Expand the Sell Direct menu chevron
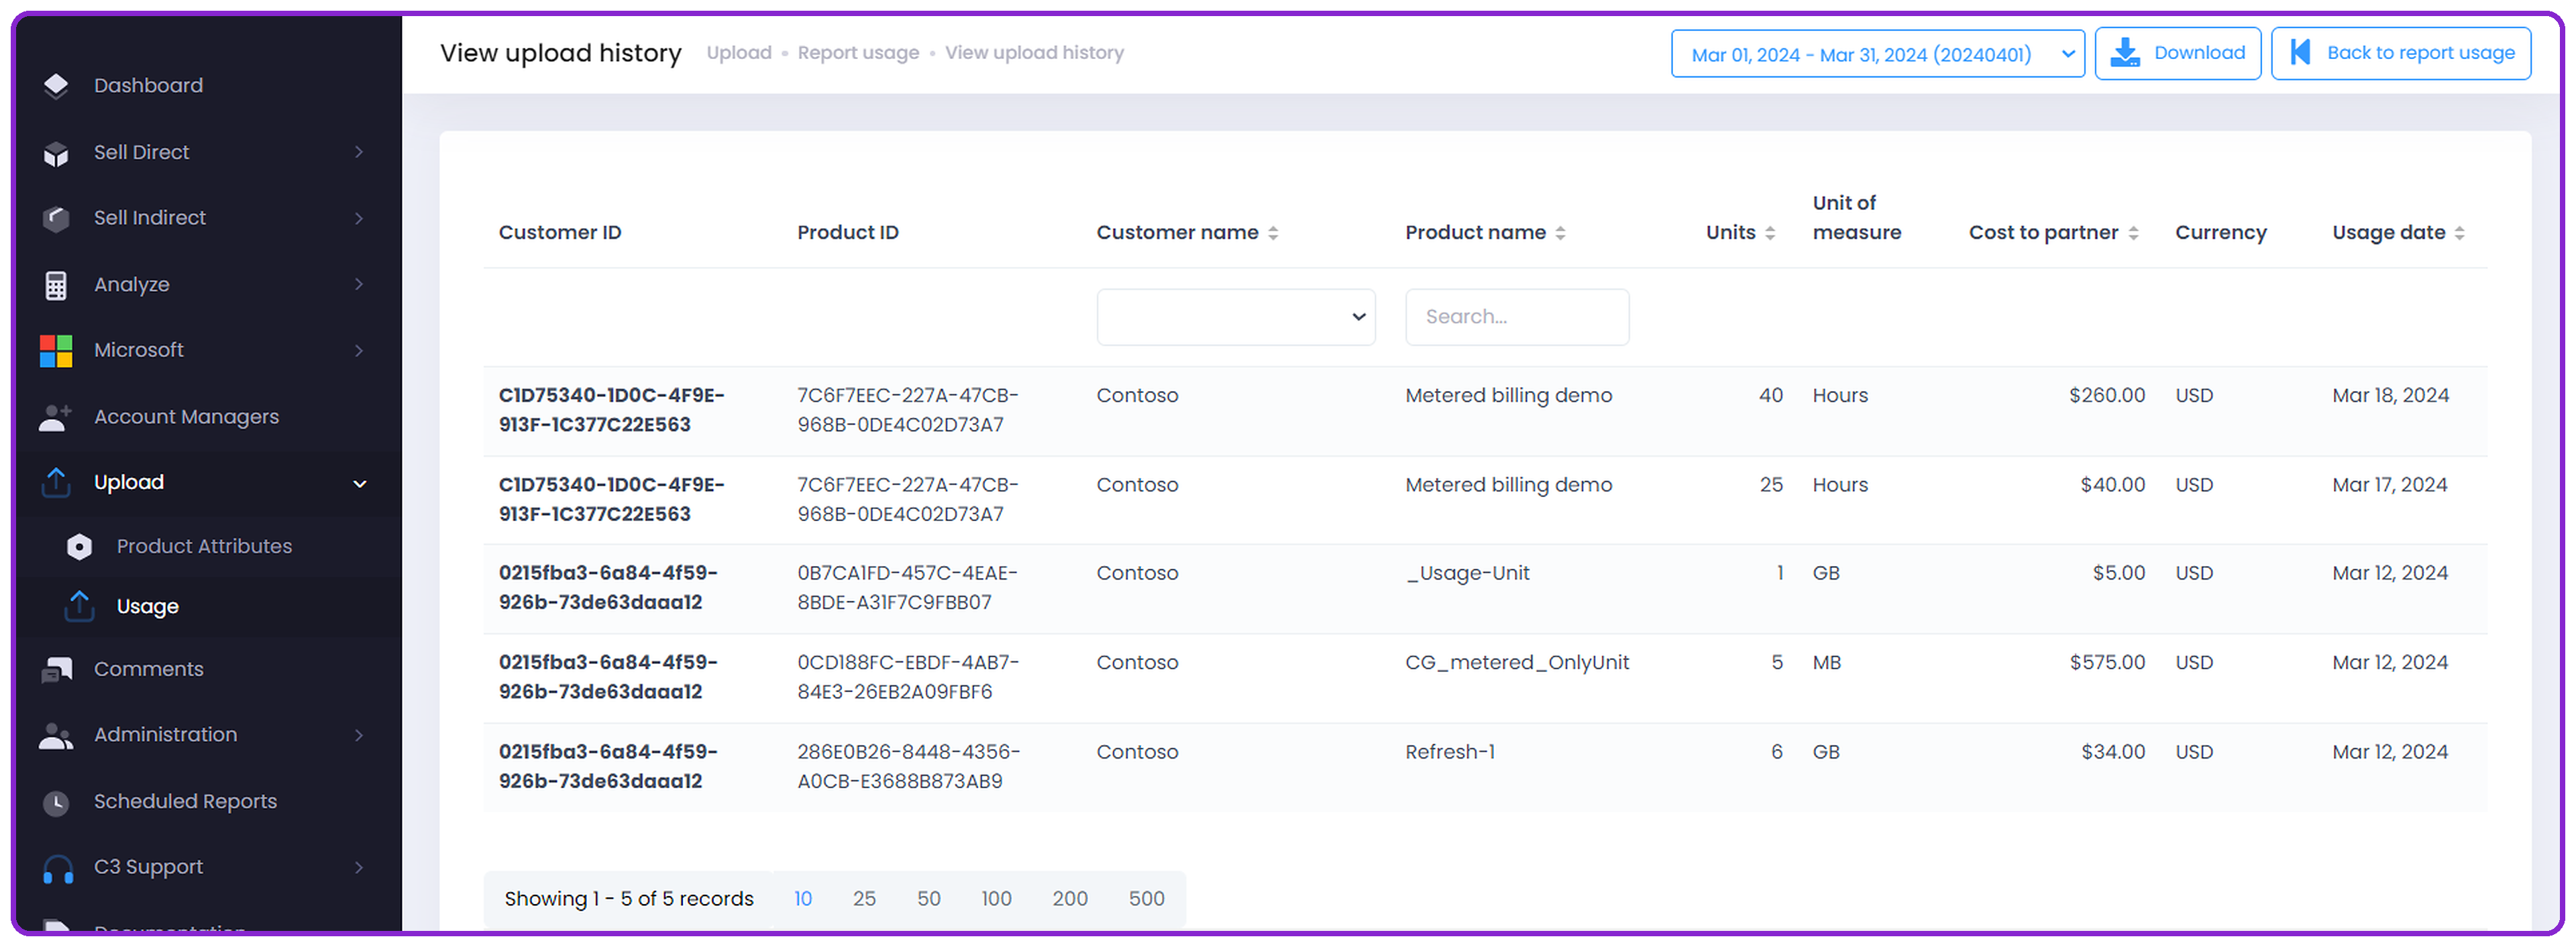The width and height of the screenshot is (2576, 947). pyautogui.click(x=359, y=152)
